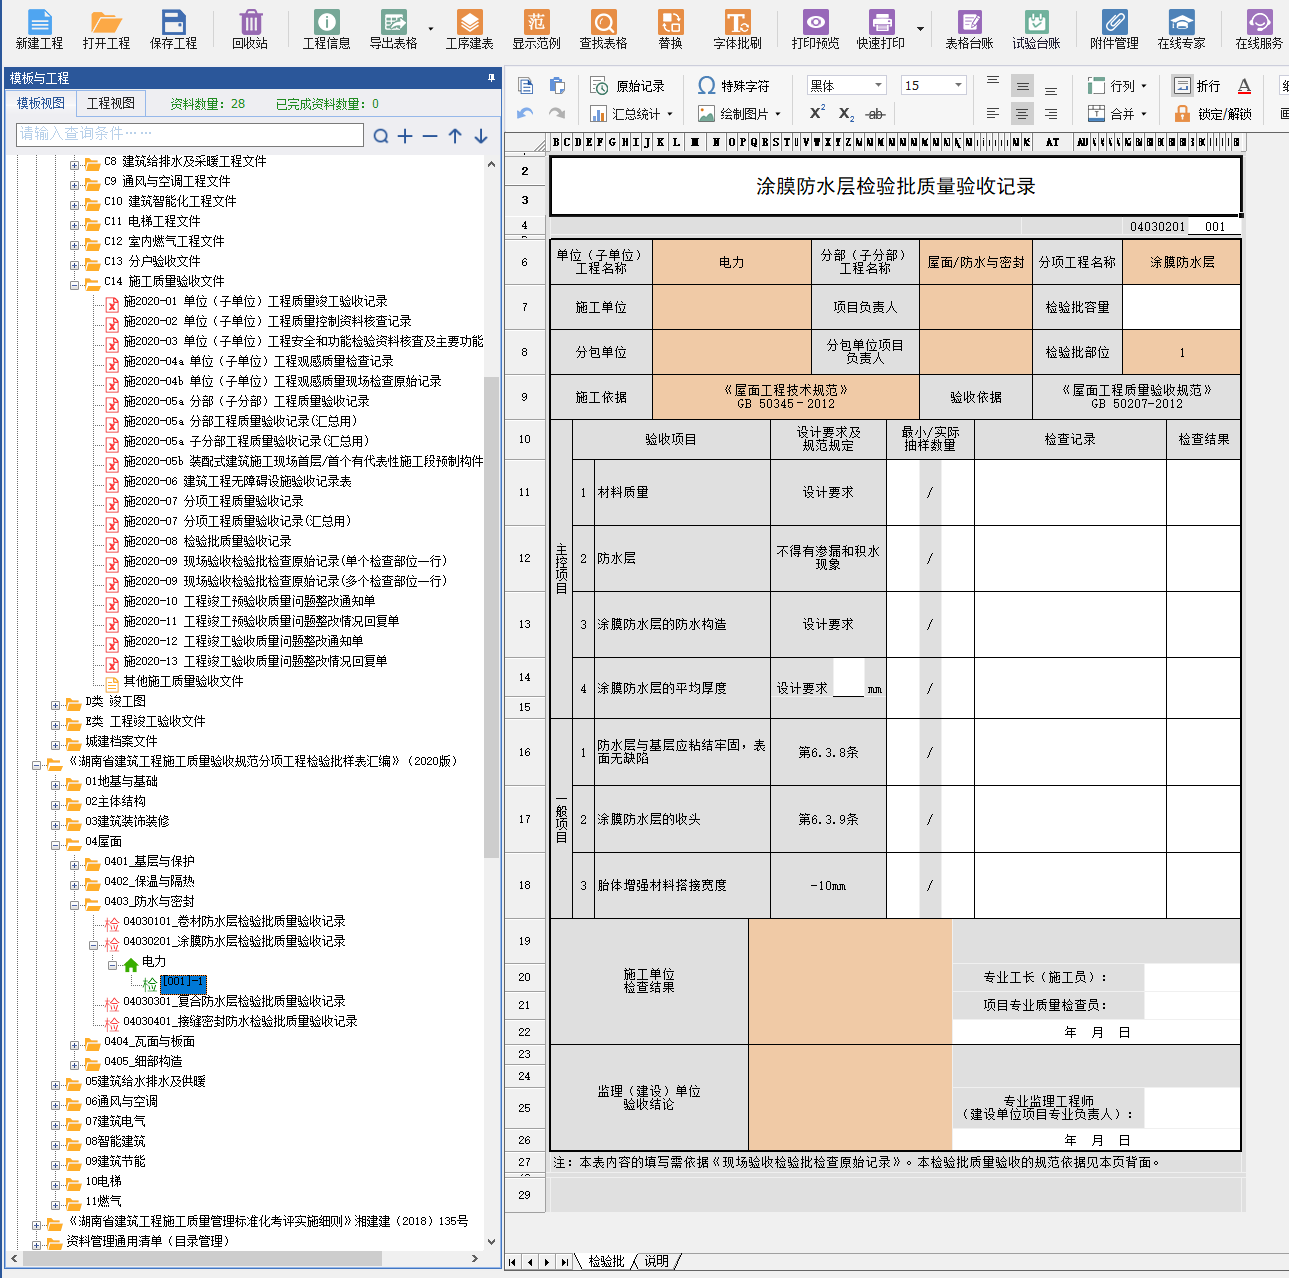The image size is (1289, 1278).
Task: Click the 特殊字符 special character icon
Action: [x=707, y=86]
